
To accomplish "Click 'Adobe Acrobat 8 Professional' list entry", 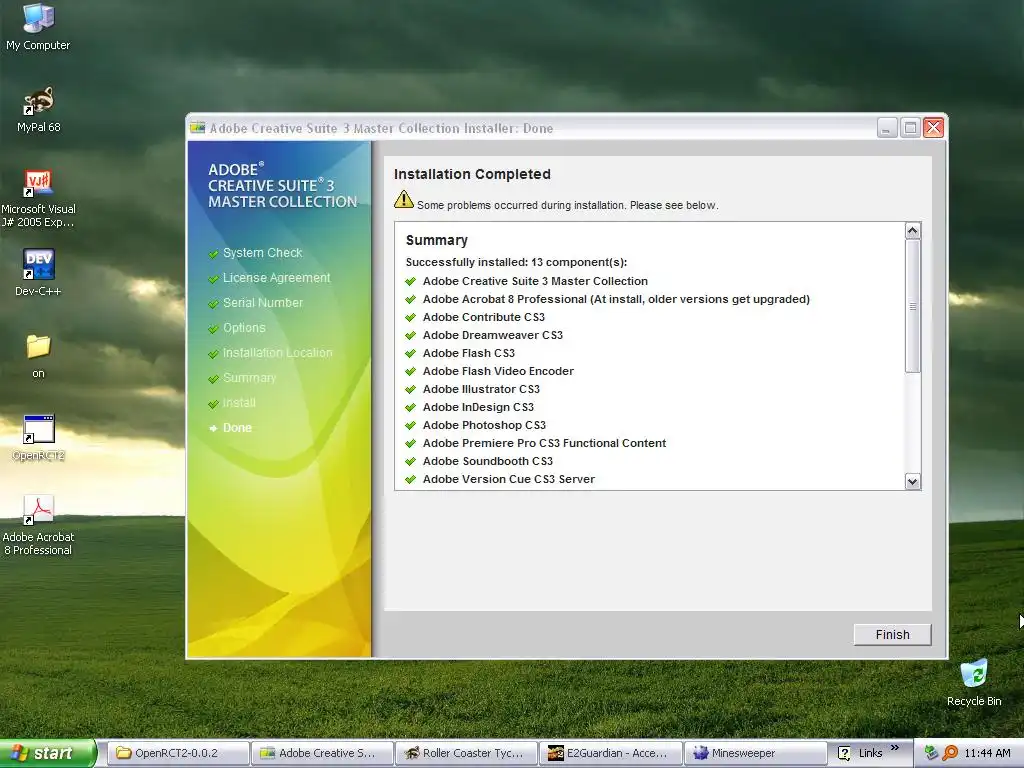I will [x=616, y=299].
